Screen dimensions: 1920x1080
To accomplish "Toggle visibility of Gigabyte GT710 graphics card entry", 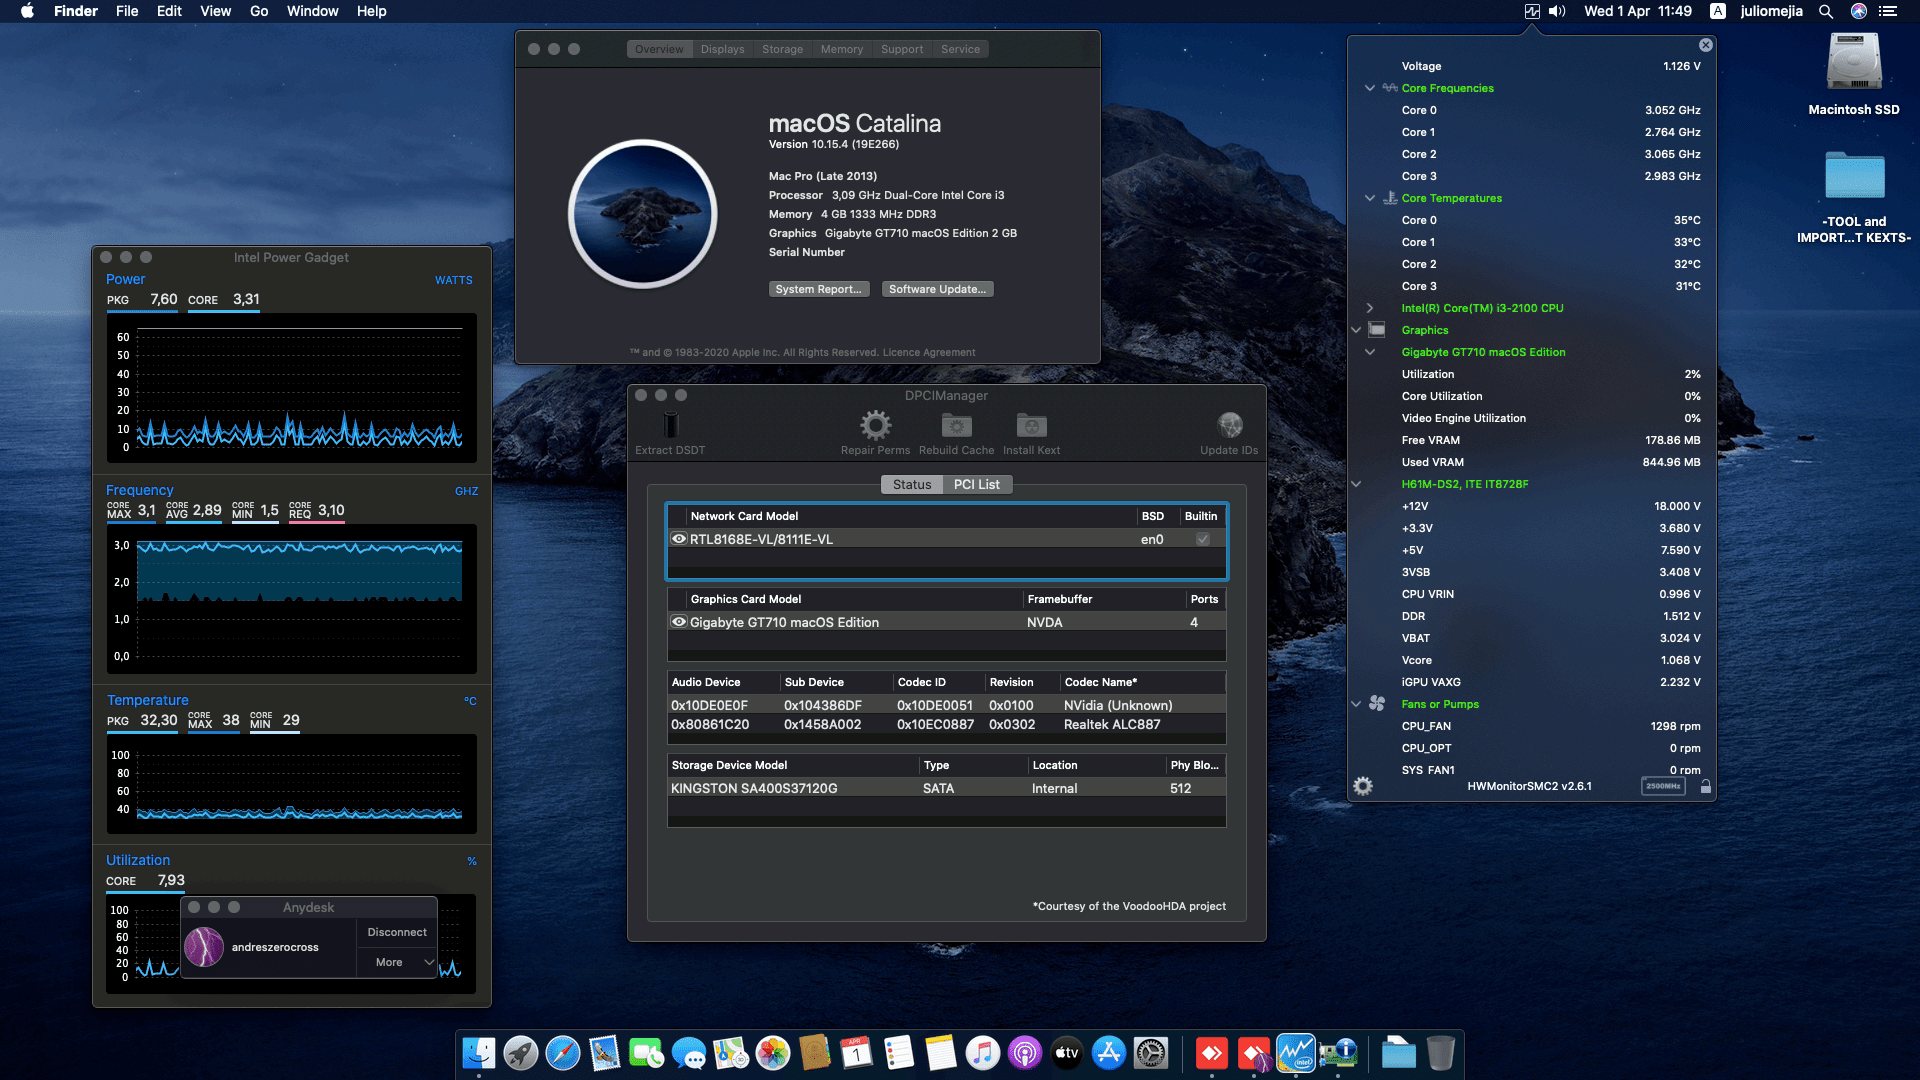I will coord(679,622).
